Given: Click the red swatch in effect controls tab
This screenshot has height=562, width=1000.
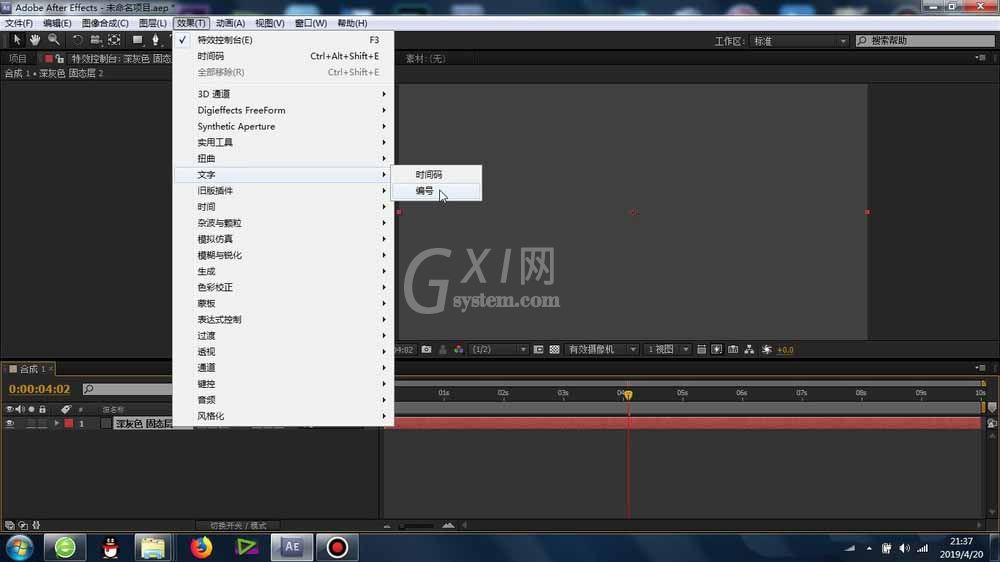Looking at the screenshot, I should (x=48, y=59).
